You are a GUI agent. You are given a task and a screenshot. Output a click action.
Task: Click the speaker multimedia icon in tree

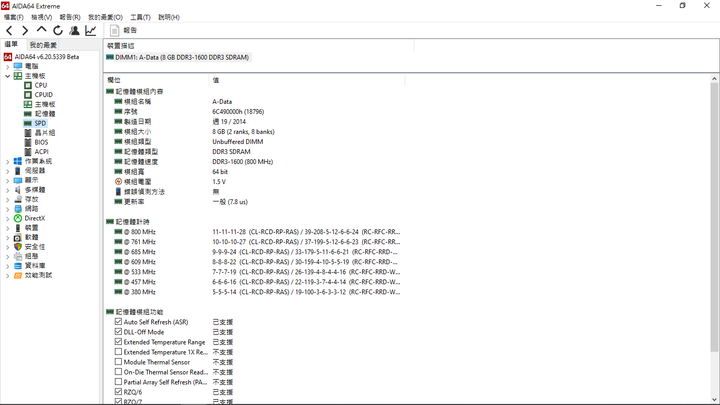pyautogui.click(x=17, y=190)
